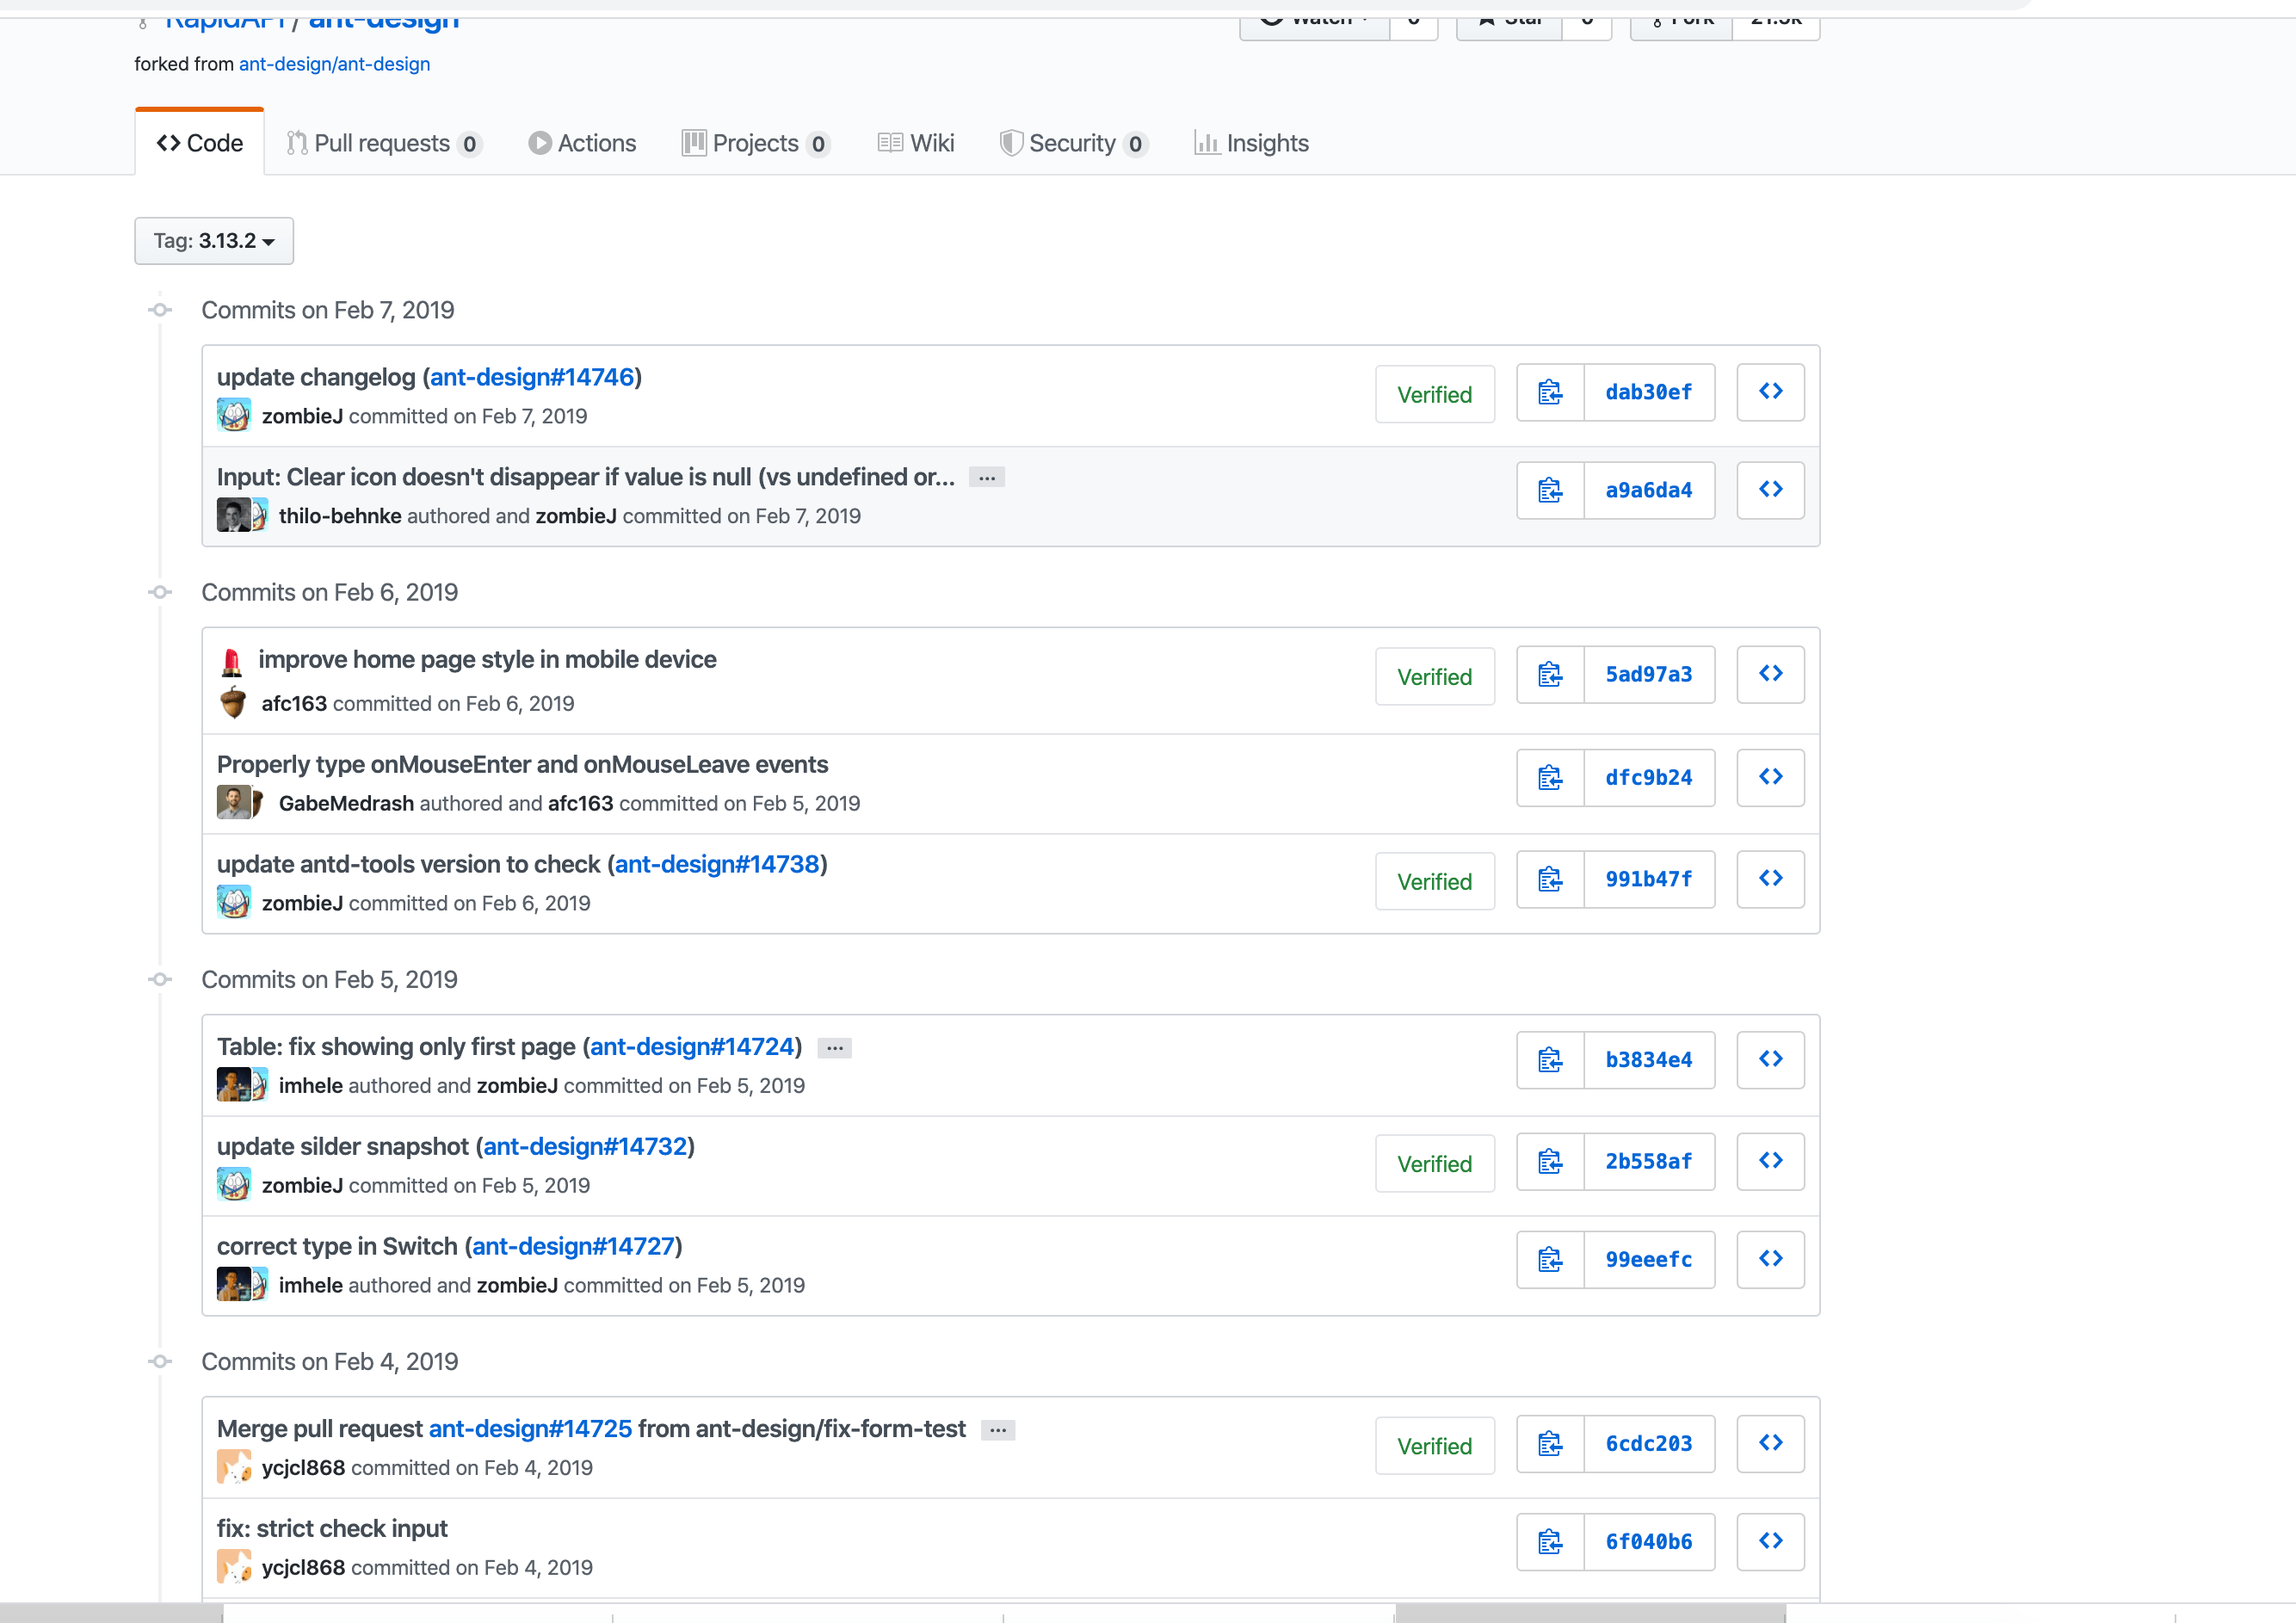This screenshot has width=2296, height=1623.
Task: Copy full SHA for commit 991b47f
Action: [x=1549, y=880]
